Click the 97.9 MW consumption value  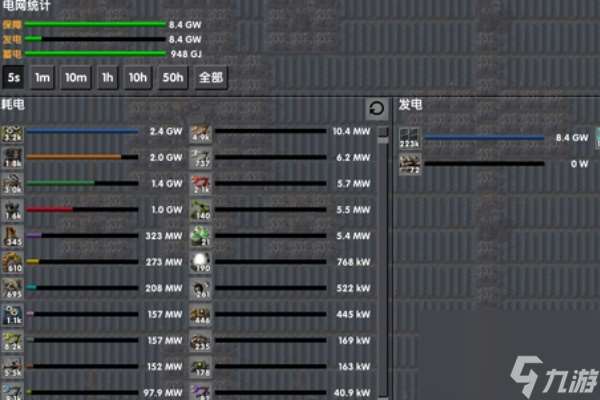coord(163,393)
